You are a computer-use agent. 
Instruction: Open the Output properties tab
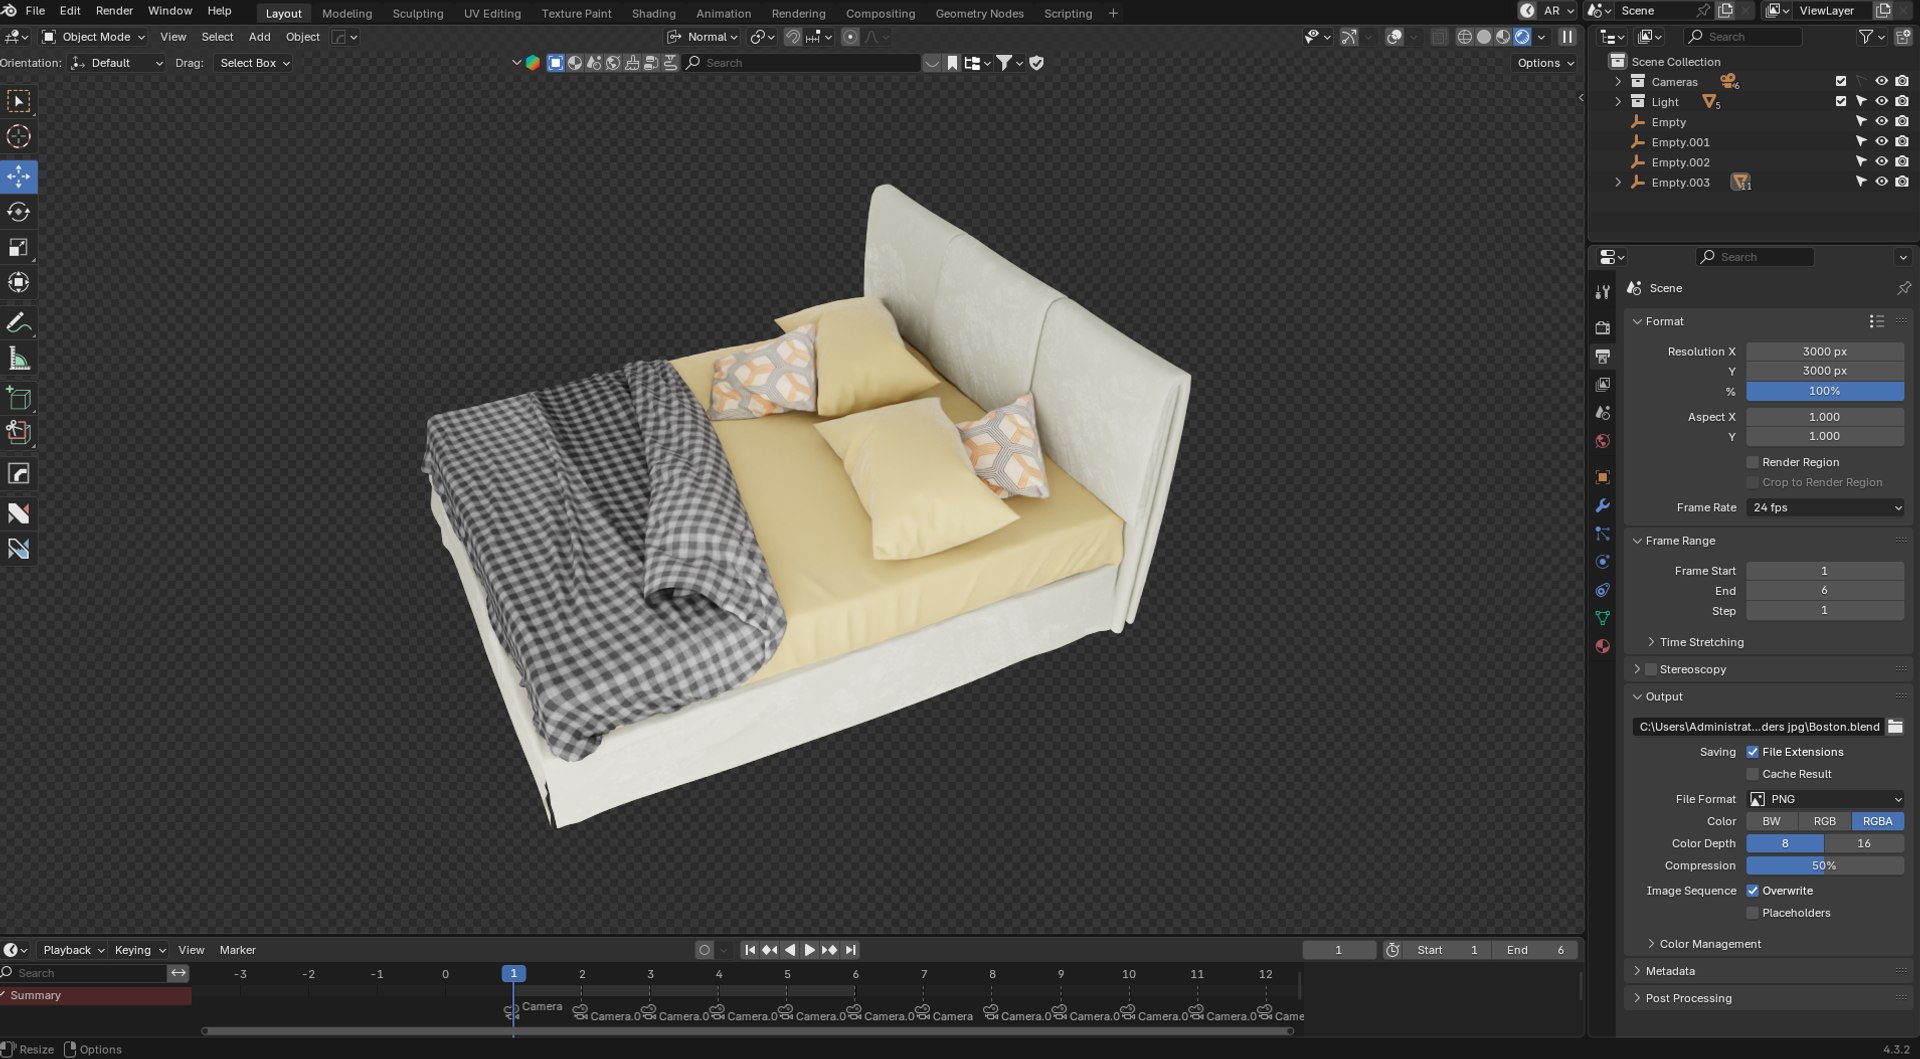click(1603, 356)
